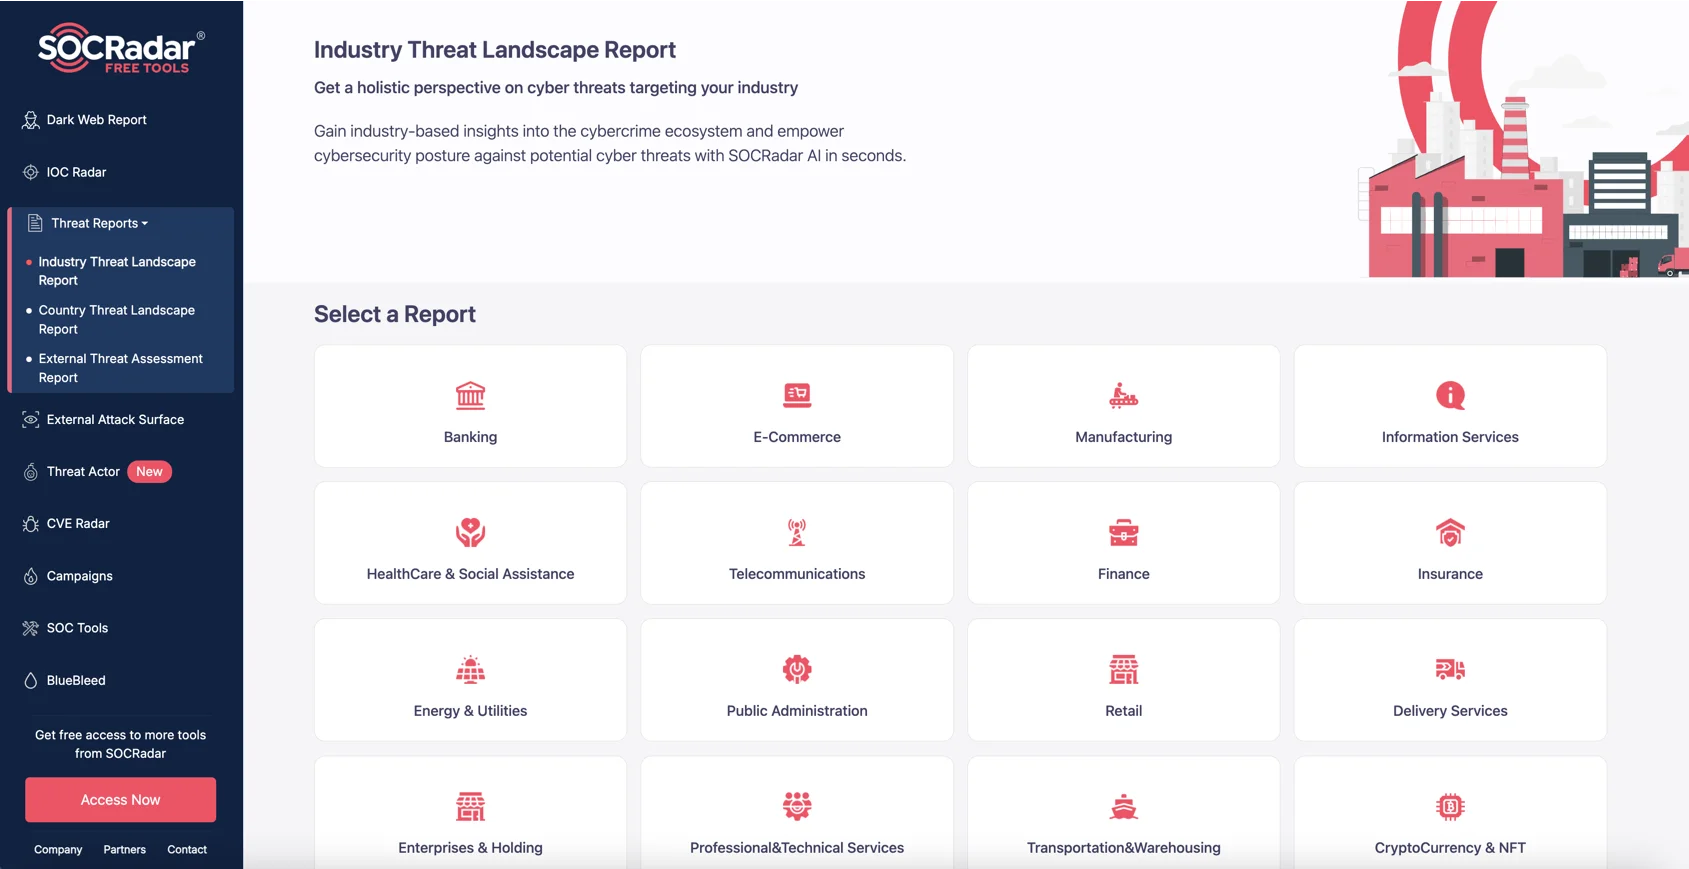
Task: Open the Partners footer link
Action: coord(124,850)
